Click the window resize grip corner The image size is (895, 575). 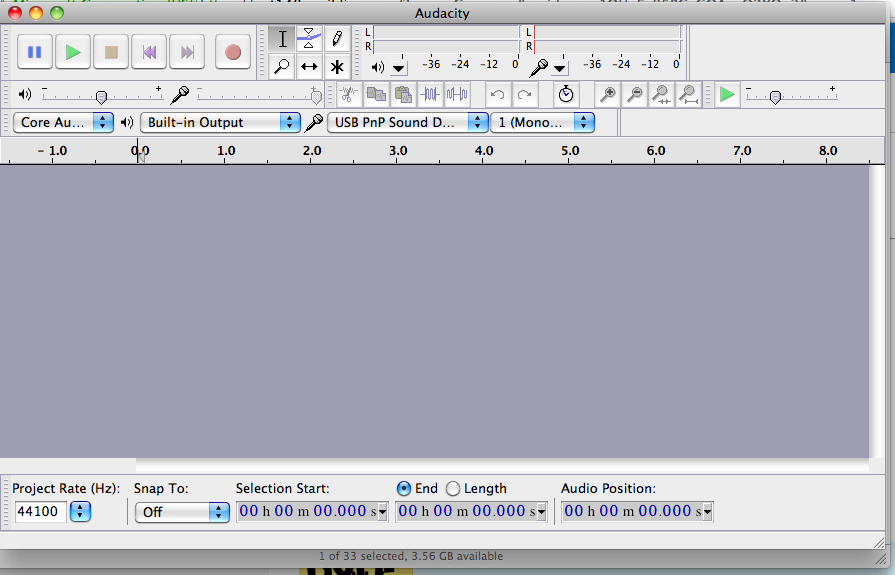point(880,543)
